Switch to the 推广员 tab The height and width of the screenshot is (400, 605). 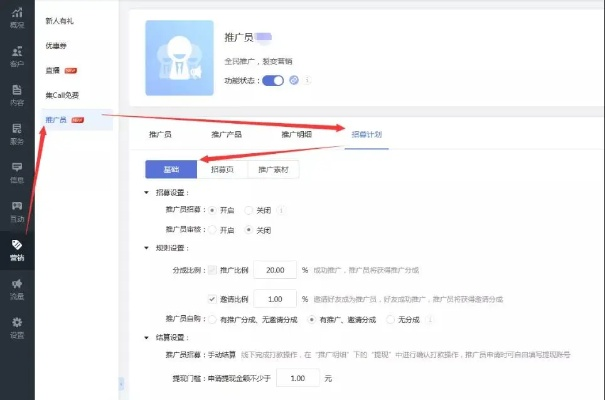pos(160,134)
